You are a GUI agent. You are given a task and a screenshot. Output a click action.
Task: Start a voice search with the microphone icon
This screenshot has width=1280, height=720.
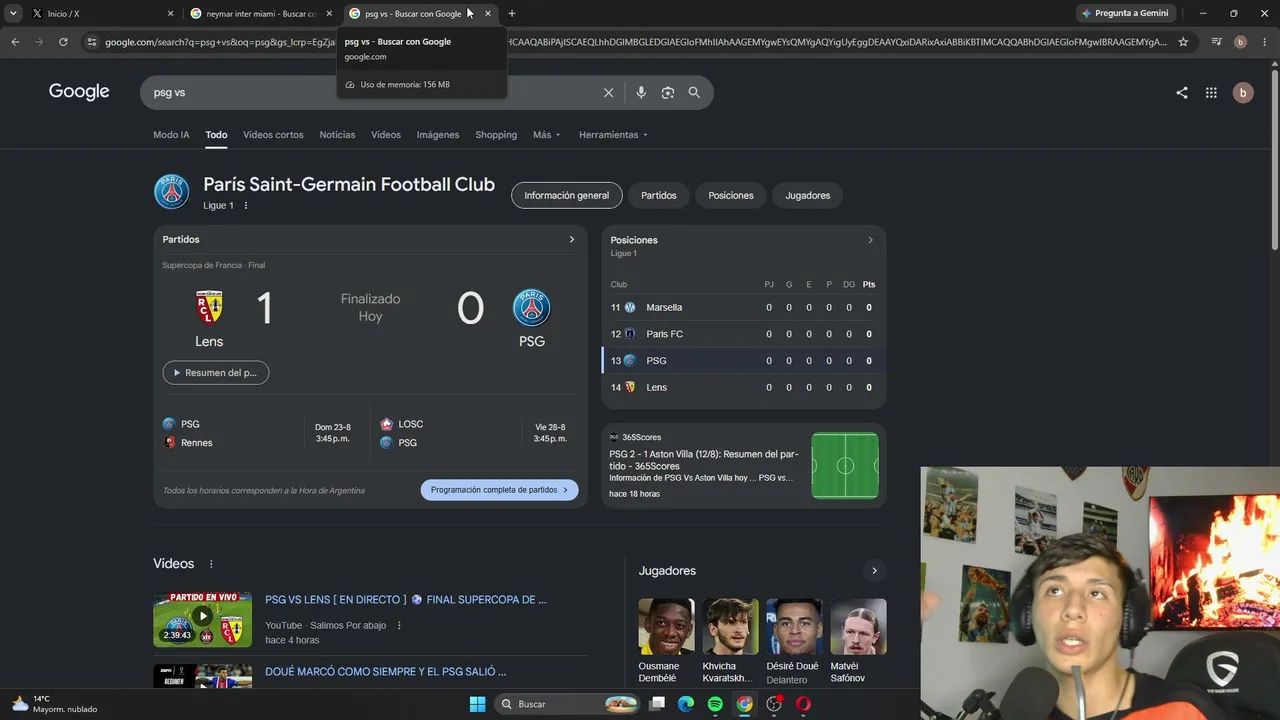pyautogui.click(x=641, y=92)
